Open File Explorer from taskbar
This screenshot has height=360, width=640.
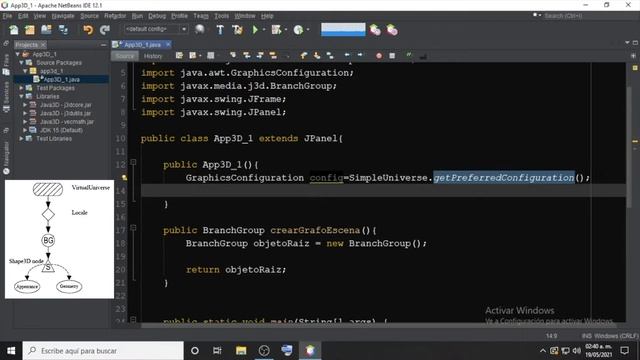click(x=241, y=351)
